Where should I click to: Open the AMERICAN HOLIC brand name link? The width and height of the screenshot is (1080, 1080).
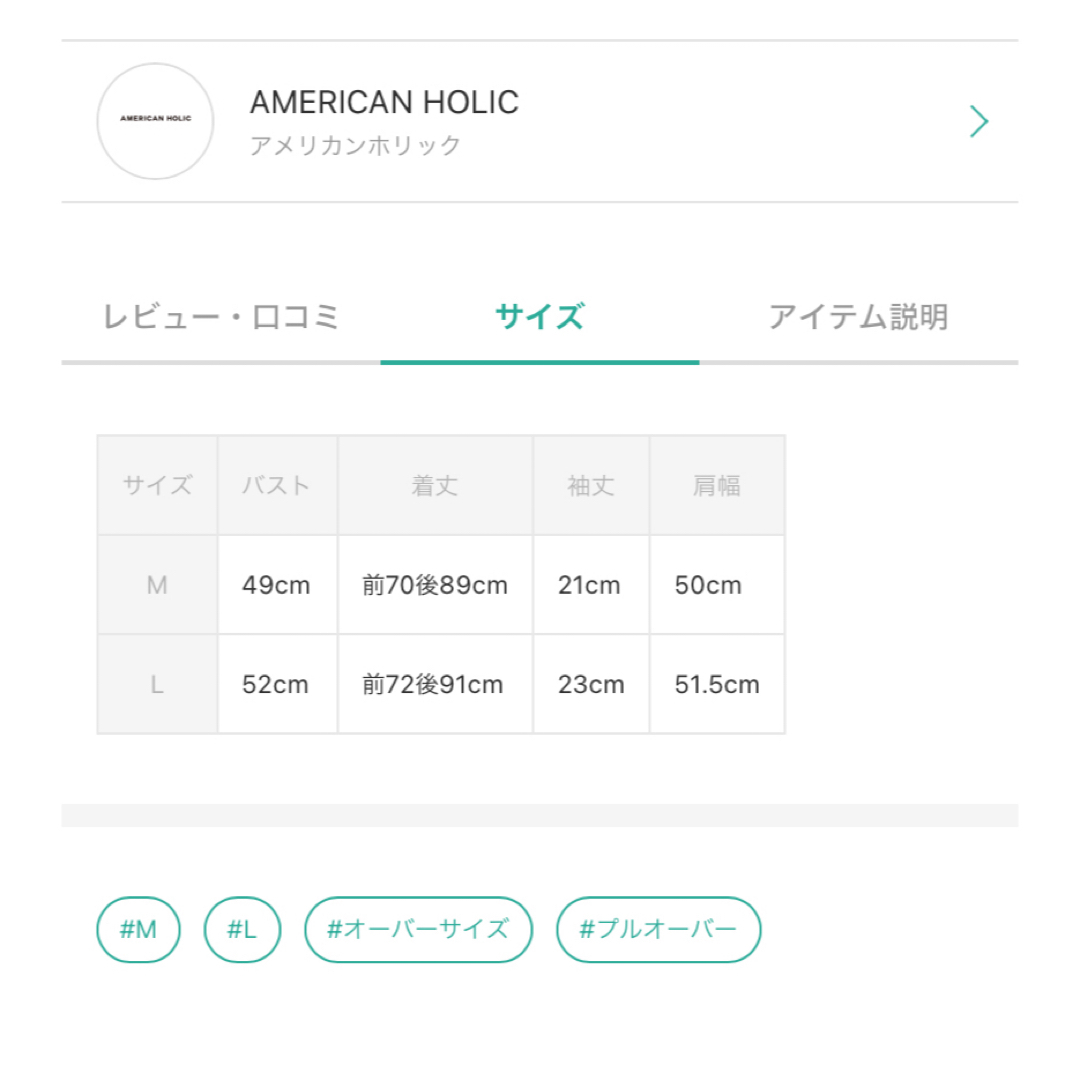(384, 102)
